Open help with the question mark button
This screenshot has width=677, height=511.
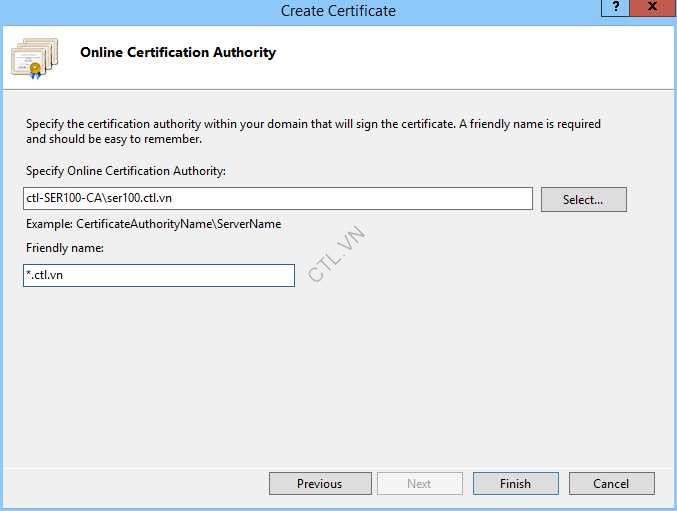click(x=616, y=8)
